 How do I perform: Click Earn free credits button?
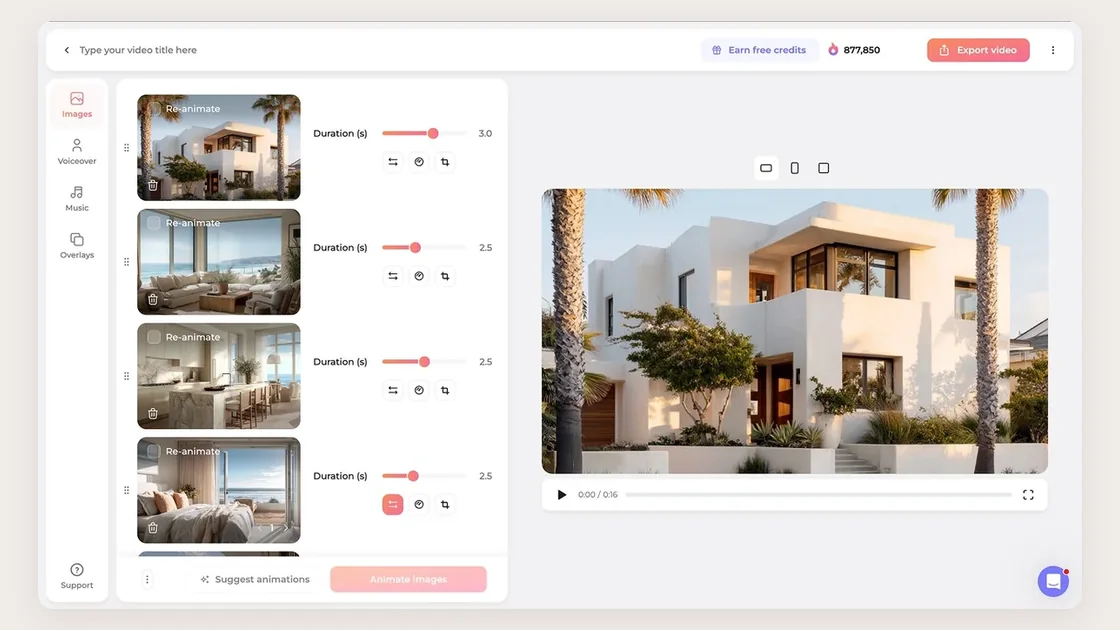pyautogui.click(x=759, y=50)
